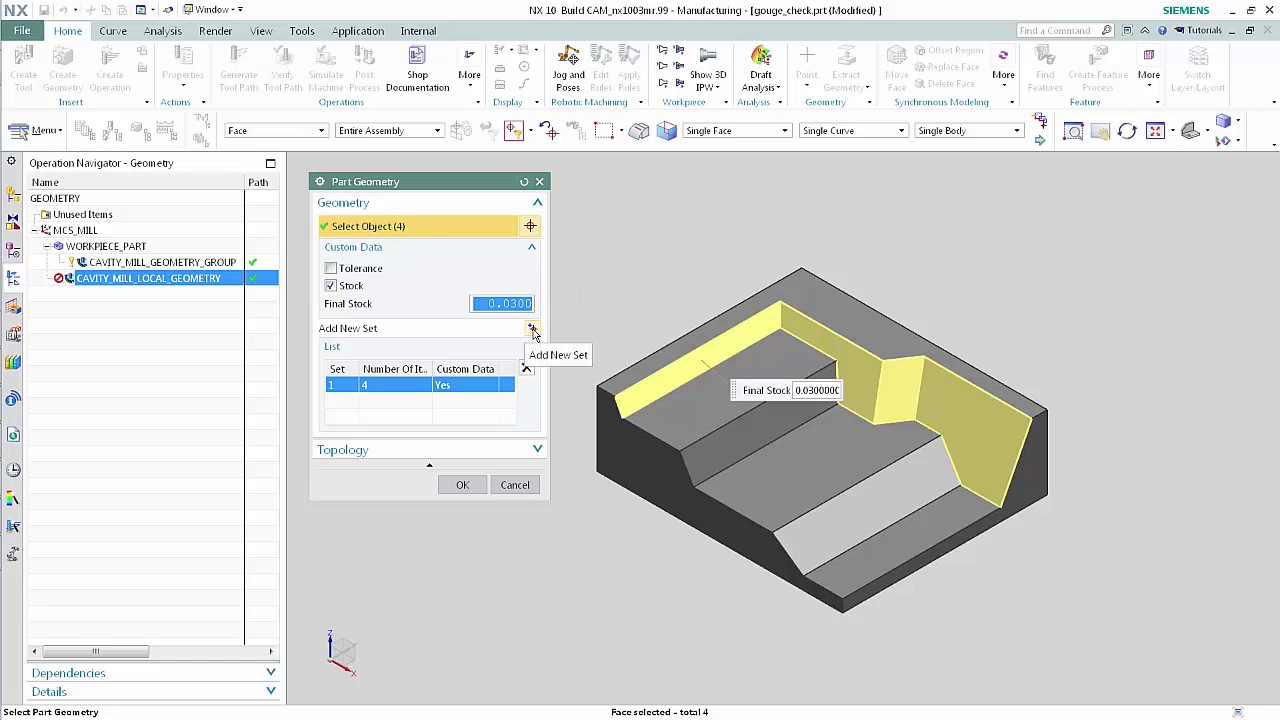Remove selected set with X icon
Image resolution: width=1280 pixels, height=720 pixels.
(x=526, y=369)
